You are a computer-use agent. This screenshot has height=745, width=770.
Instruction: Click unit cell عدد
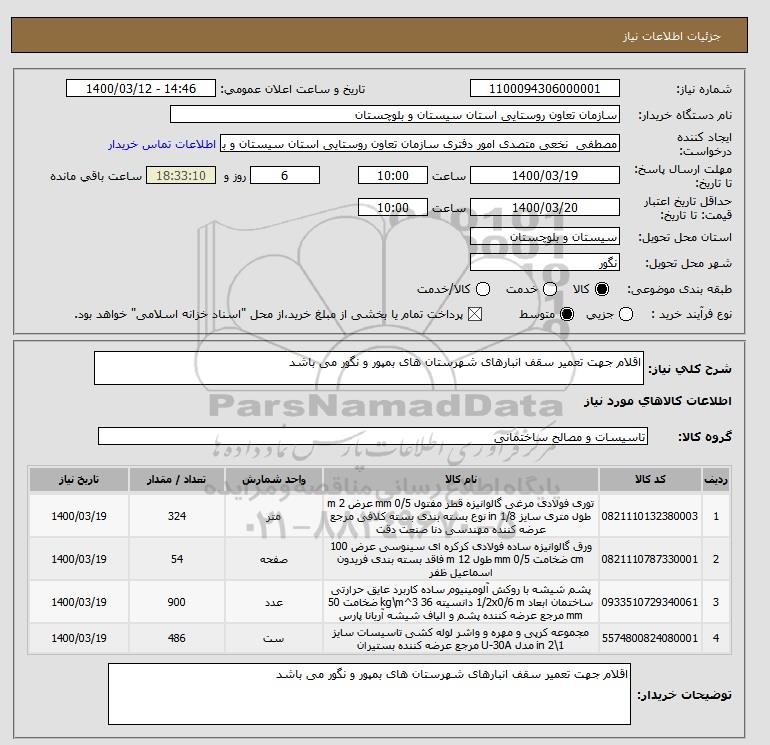[274, 602]
